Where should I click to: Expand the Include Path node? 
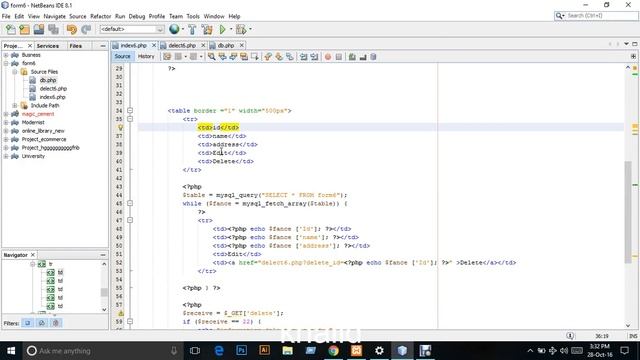click(x=15, y=105)
